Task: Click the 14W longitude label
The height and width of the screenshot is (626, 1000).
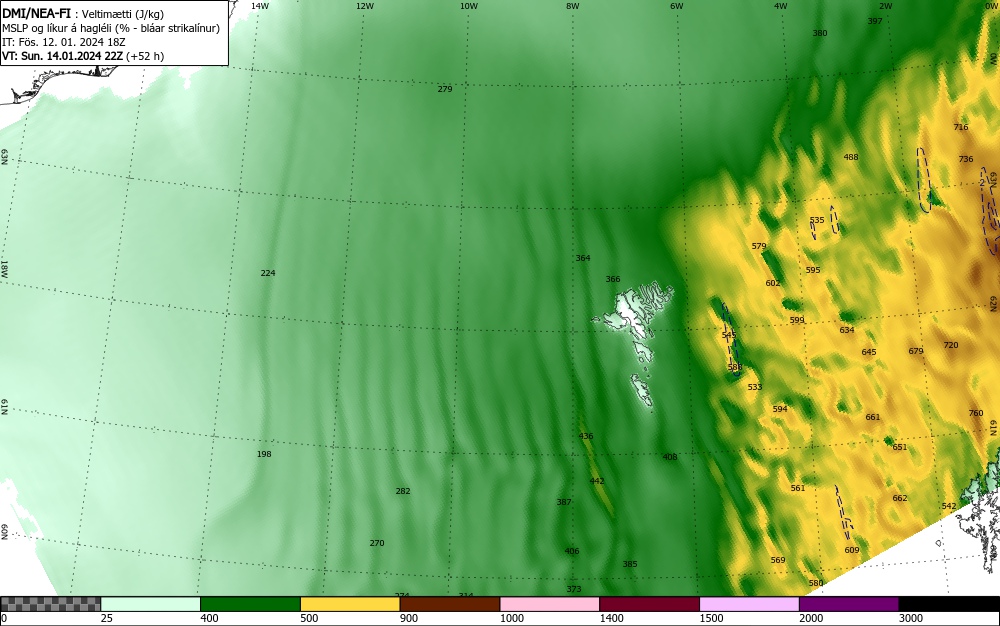Action: pos(260,6)
